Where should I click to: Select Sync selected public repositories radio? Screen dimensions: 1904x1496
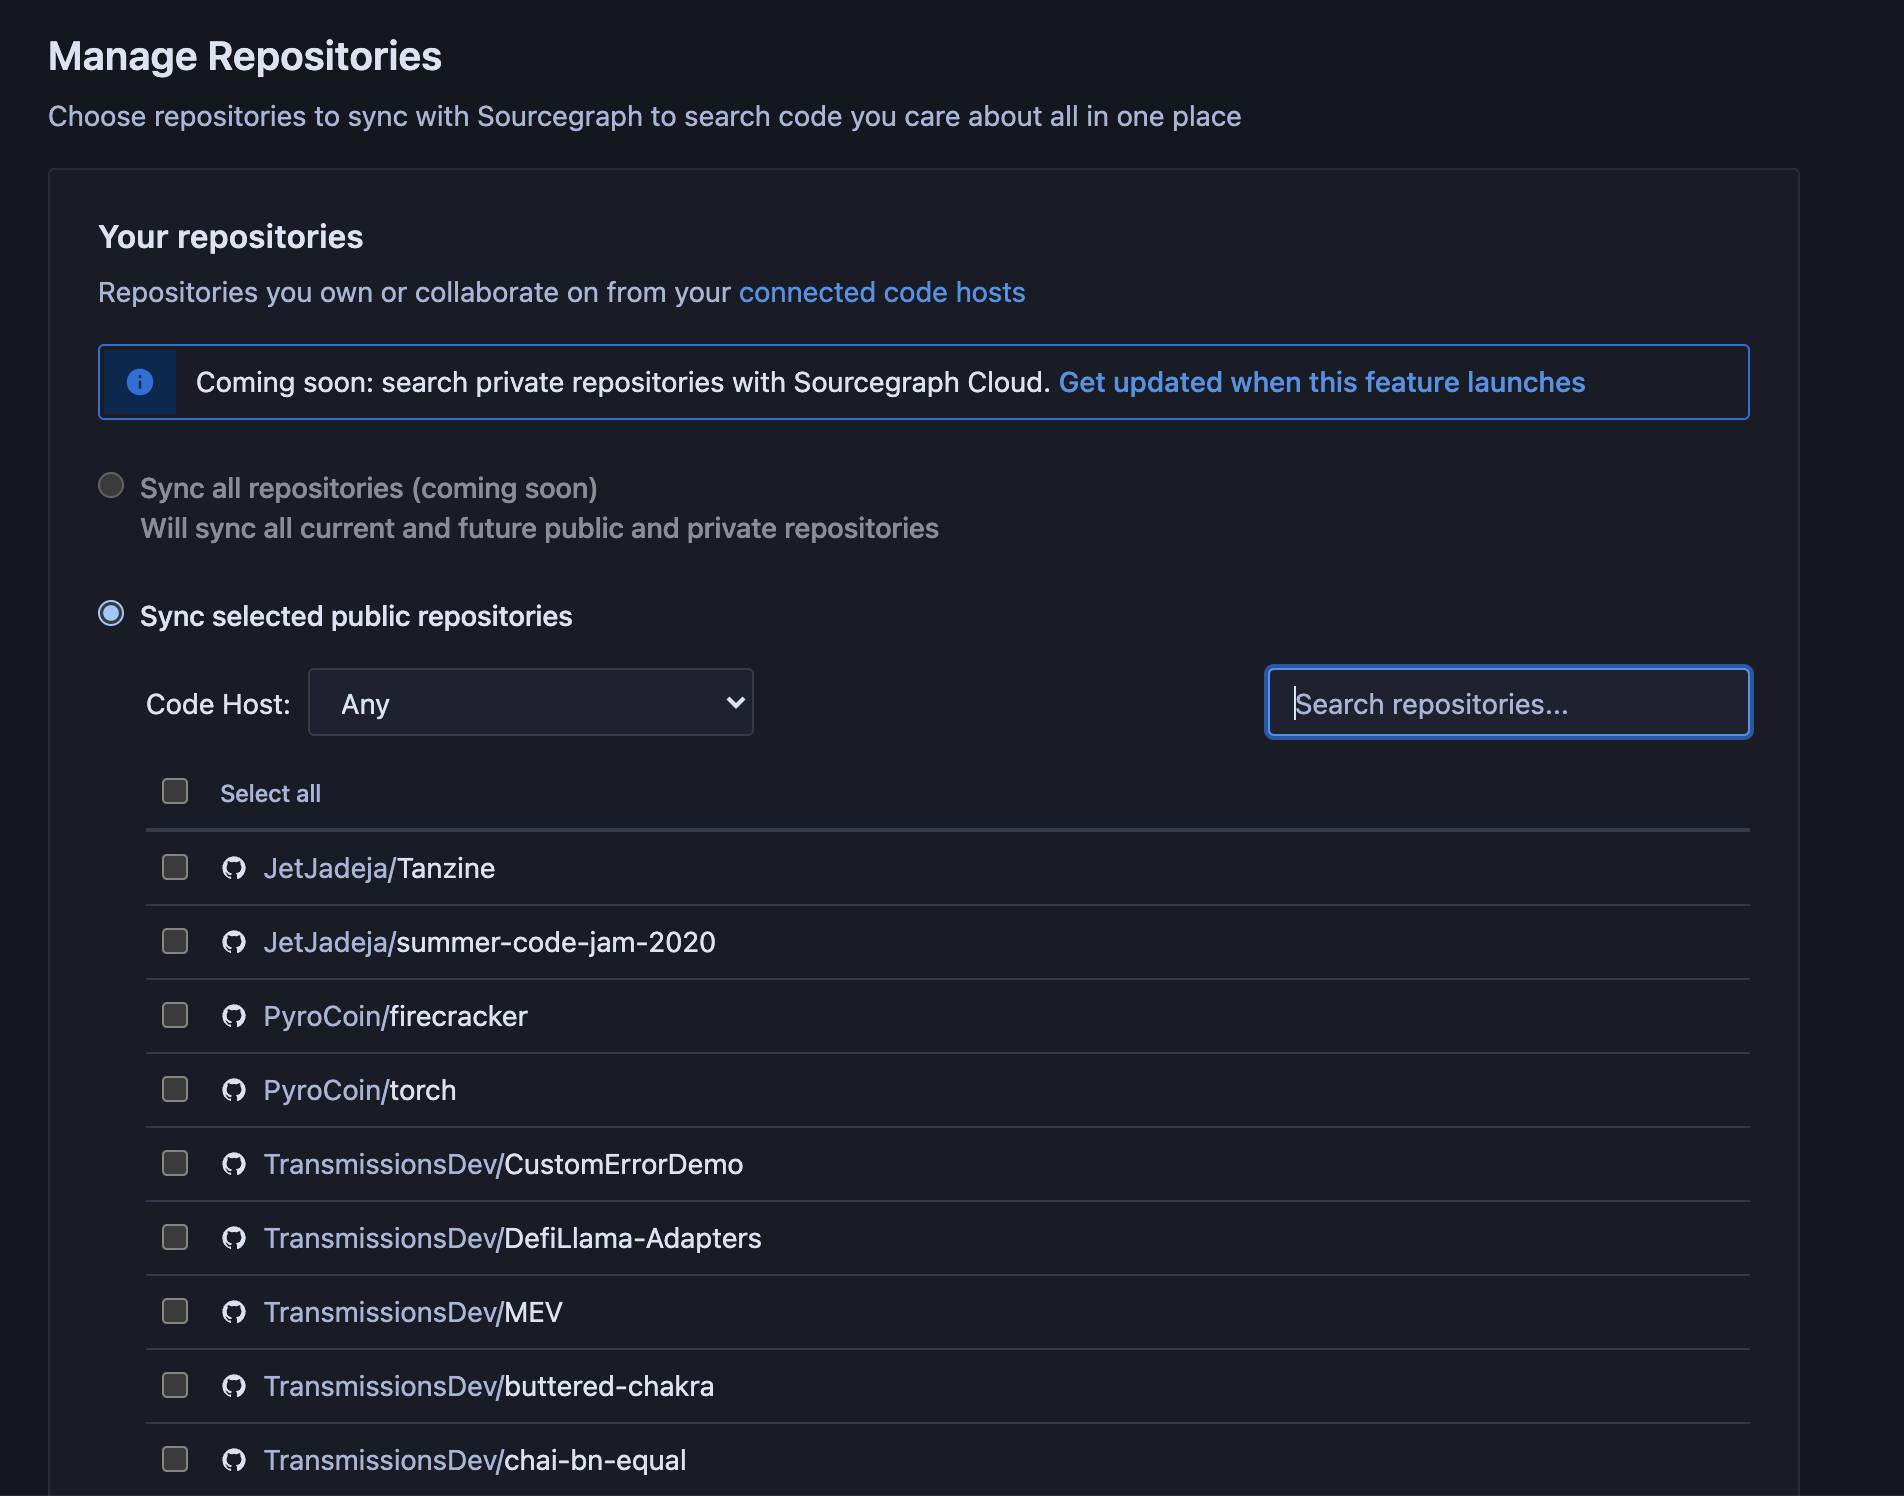111,613
